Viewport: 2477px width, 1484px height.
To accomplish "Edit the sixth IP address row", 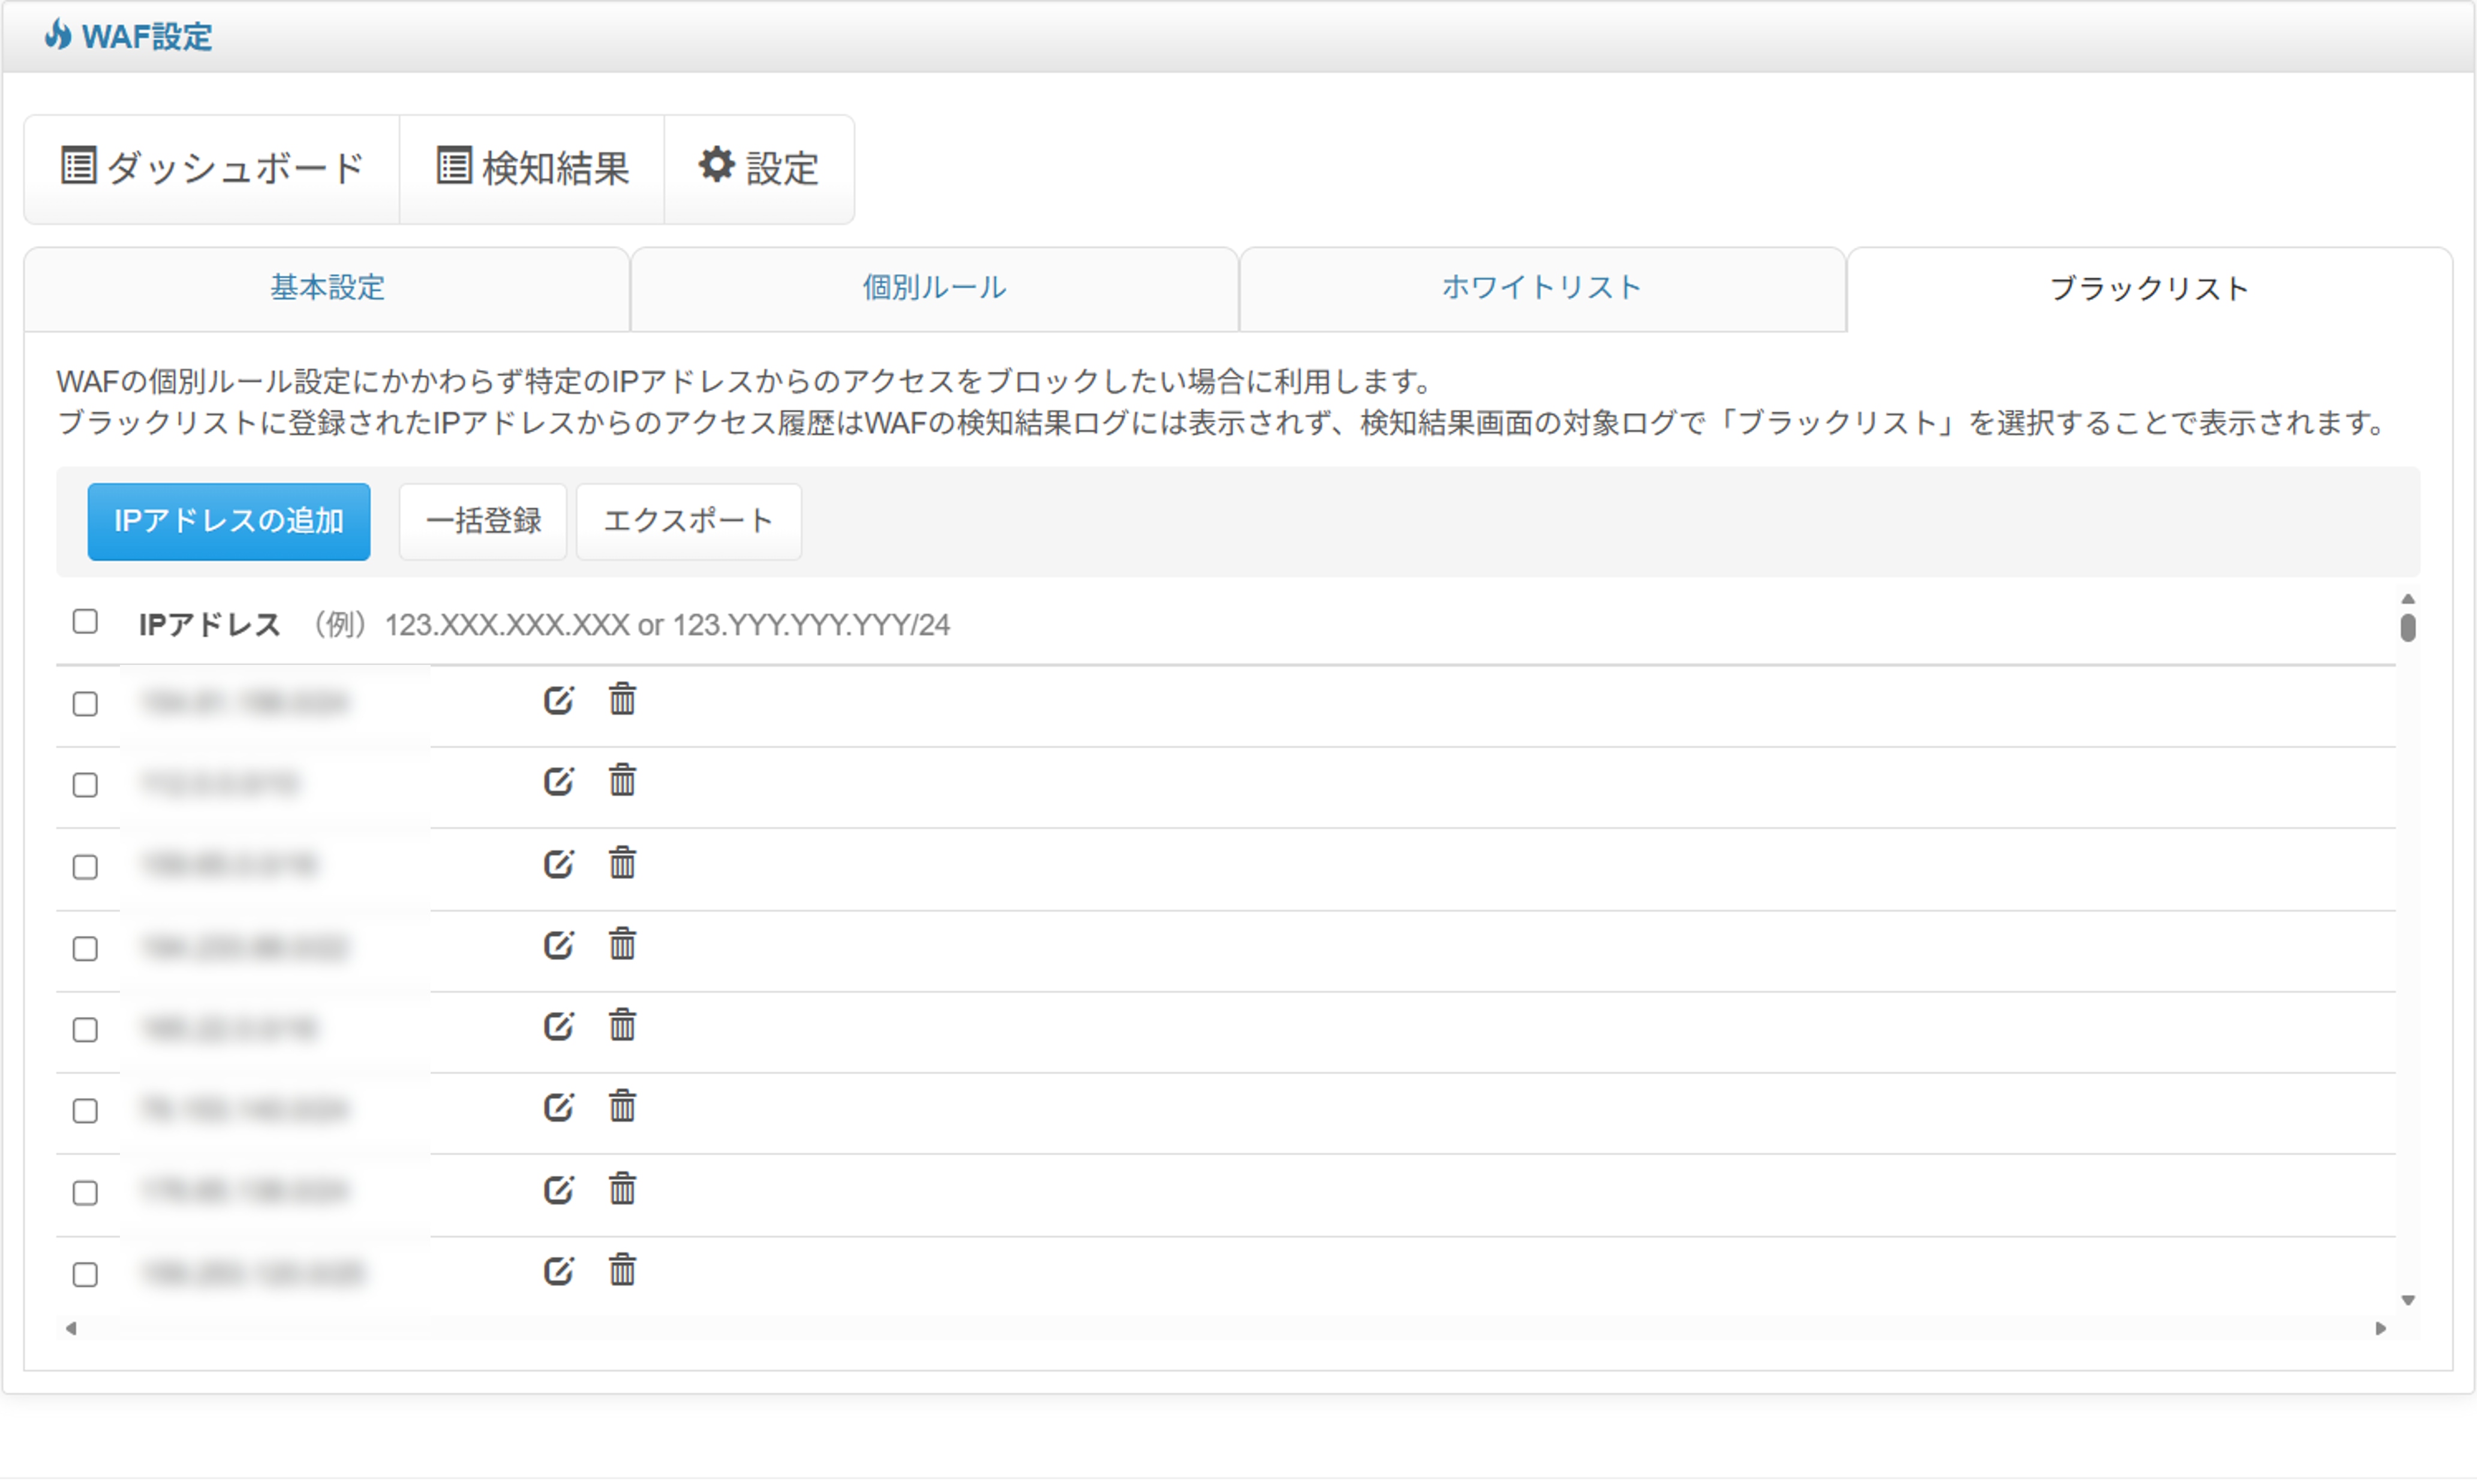I will click(x=558, y=1107).
